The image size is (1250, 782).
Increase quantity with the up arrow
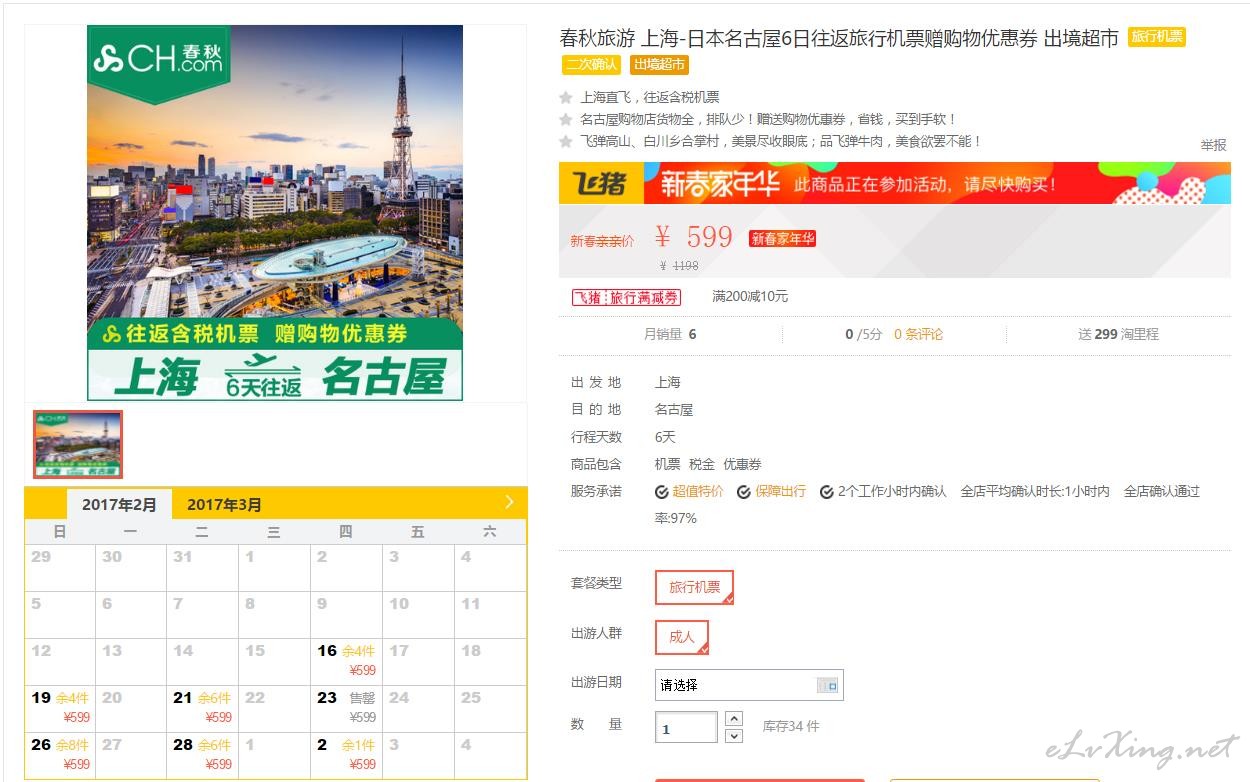coord(734,718)
